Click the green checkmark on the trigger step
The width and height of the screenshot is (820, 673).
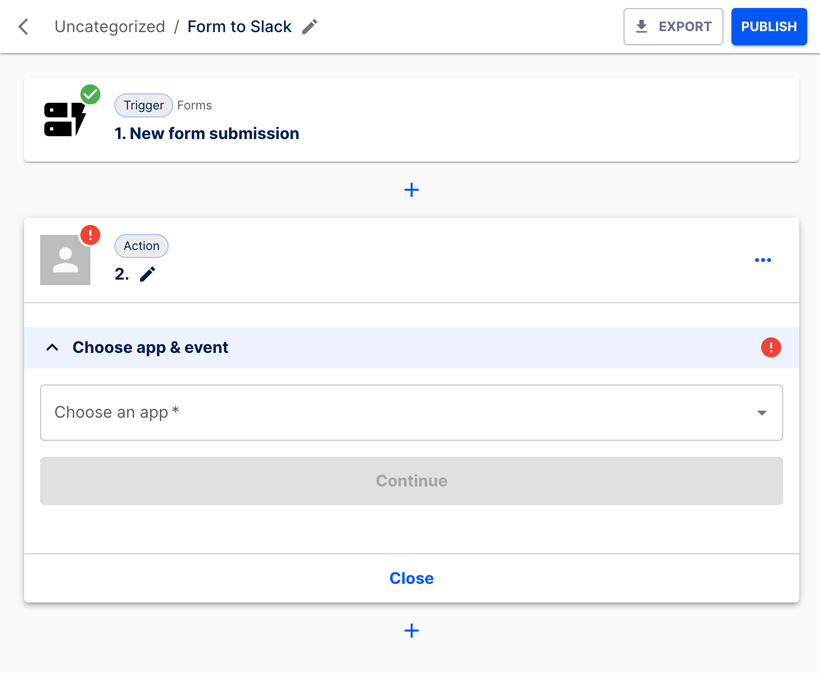(90, 94)
